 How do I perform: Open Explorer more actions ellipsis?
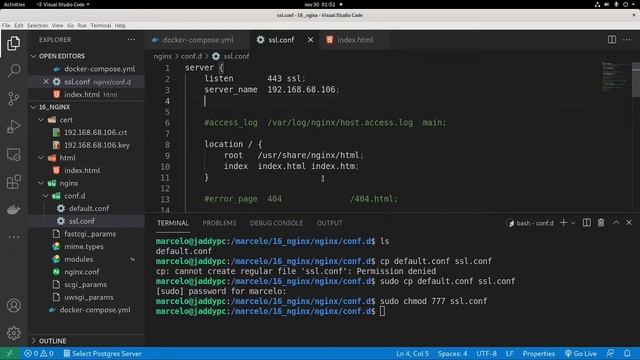(131, 40)
